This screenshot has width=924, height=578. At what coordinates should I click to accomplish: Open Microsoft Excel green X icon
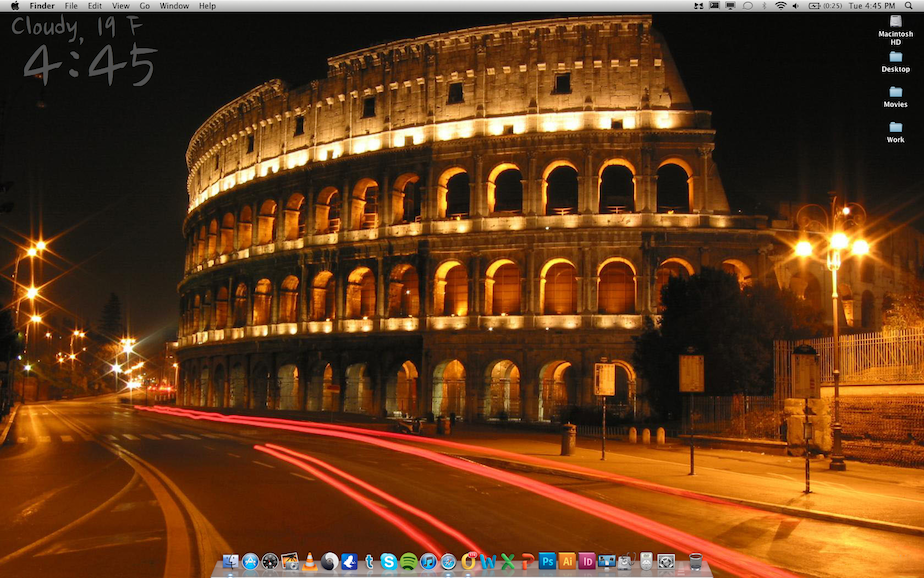point(508,562)
